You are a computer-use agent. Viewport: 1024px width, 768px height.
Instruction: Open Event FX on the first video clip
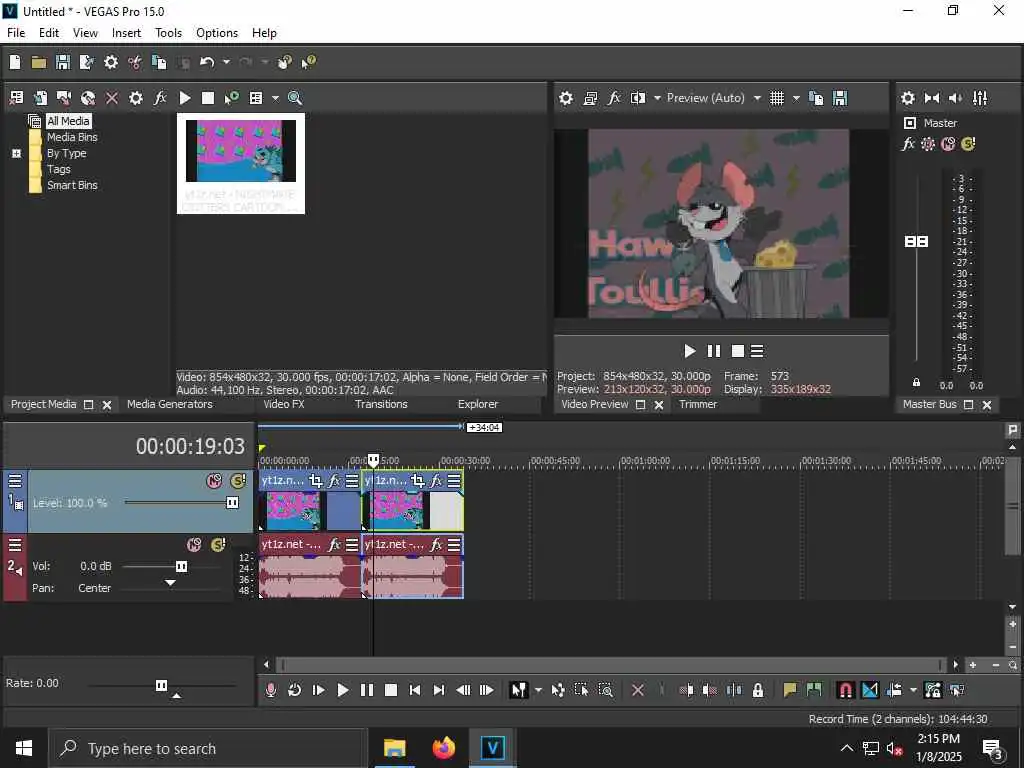point(334,481)
